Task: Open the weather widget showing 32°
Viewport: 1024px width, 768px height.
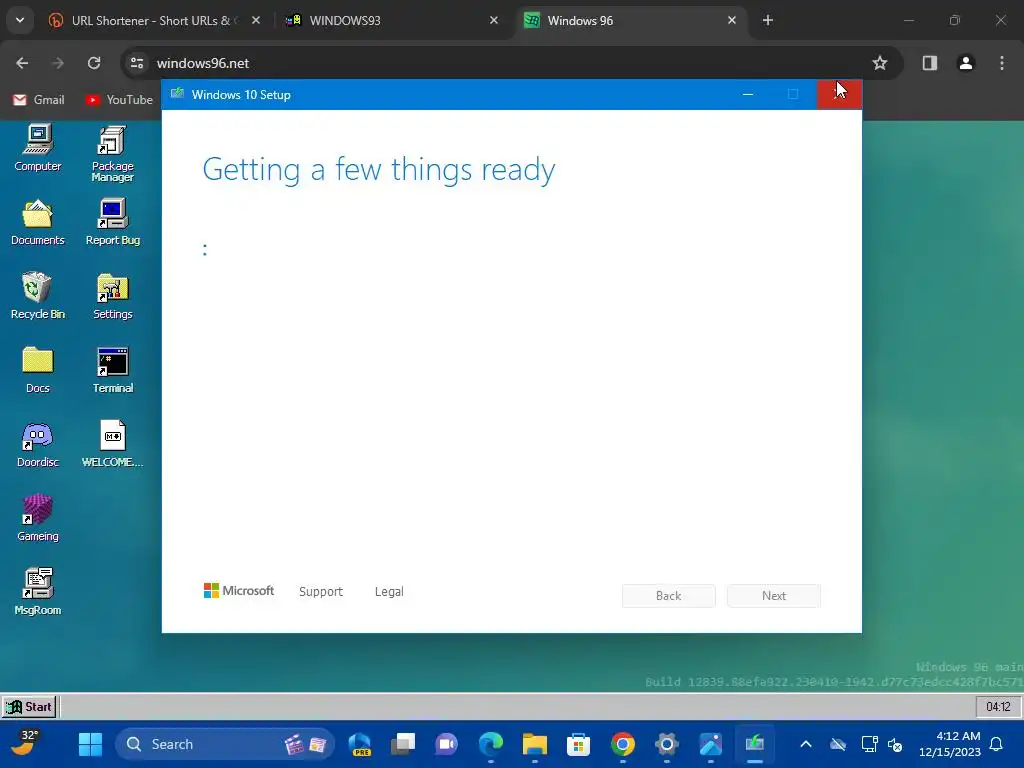Action: 25,744
